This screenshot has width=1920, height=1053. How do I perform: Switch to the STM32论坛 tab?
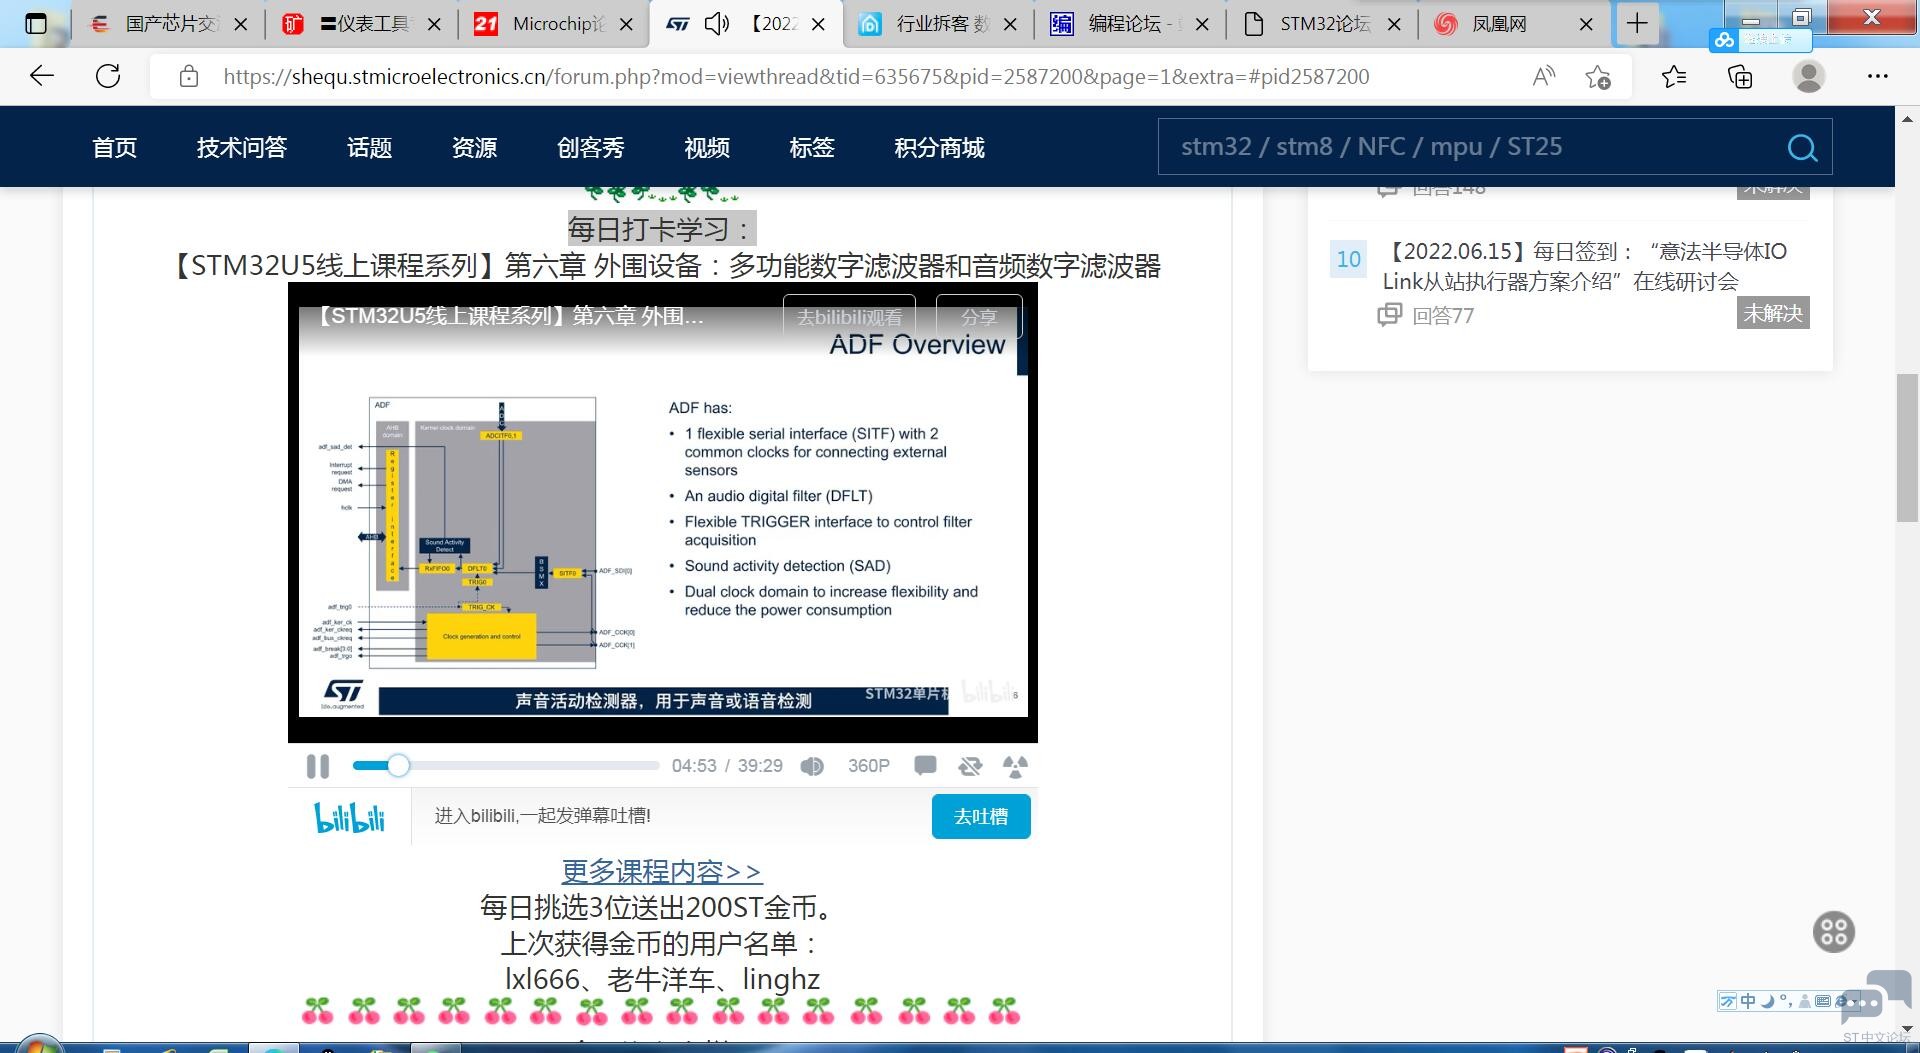click(x=1324, y=24)
